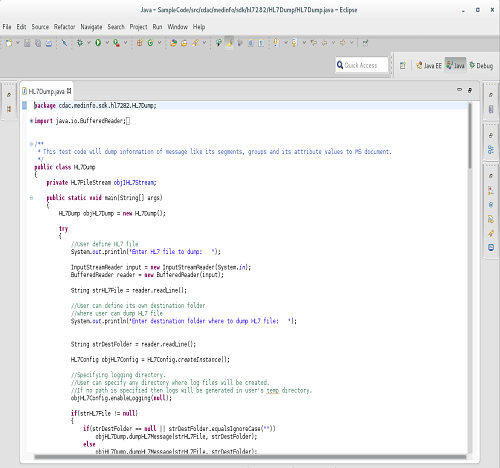Screen dimensions: 500x468
Task: Click the Open Type toolbar icon
Action: [x=173, y=43]
